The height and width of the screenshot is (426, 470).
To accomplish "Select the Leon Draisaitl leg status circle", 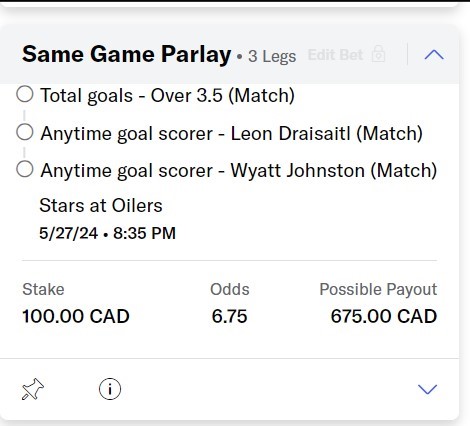I will pos(25,132).
